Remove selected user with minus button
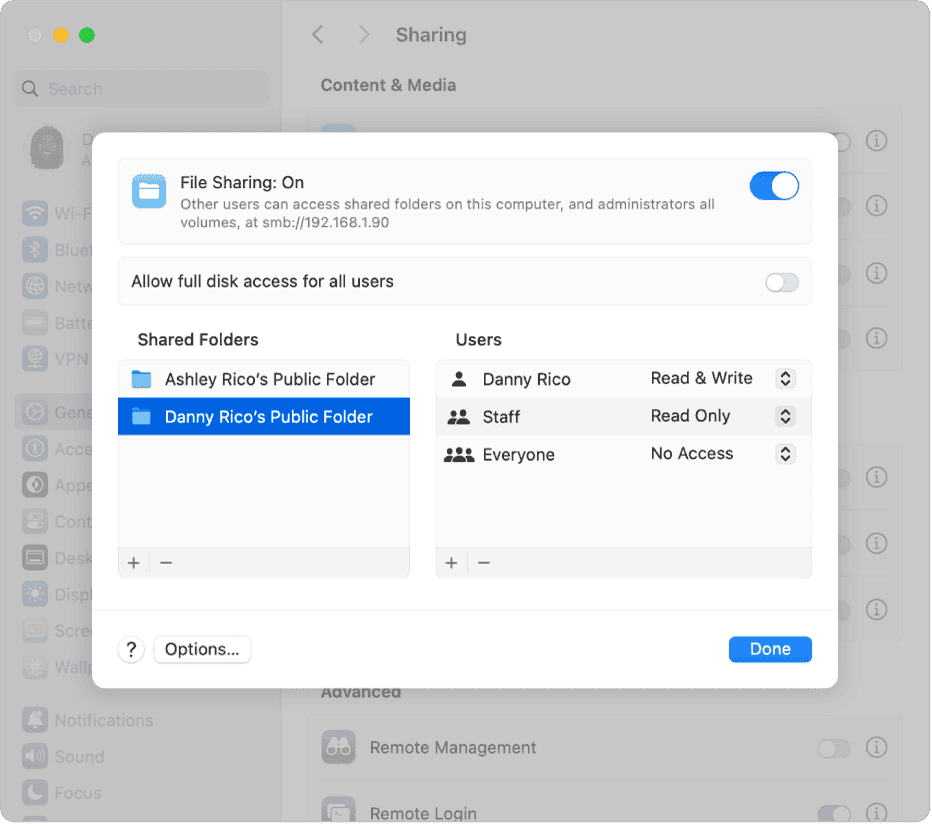The image size is (932, 826). [484, 563]
